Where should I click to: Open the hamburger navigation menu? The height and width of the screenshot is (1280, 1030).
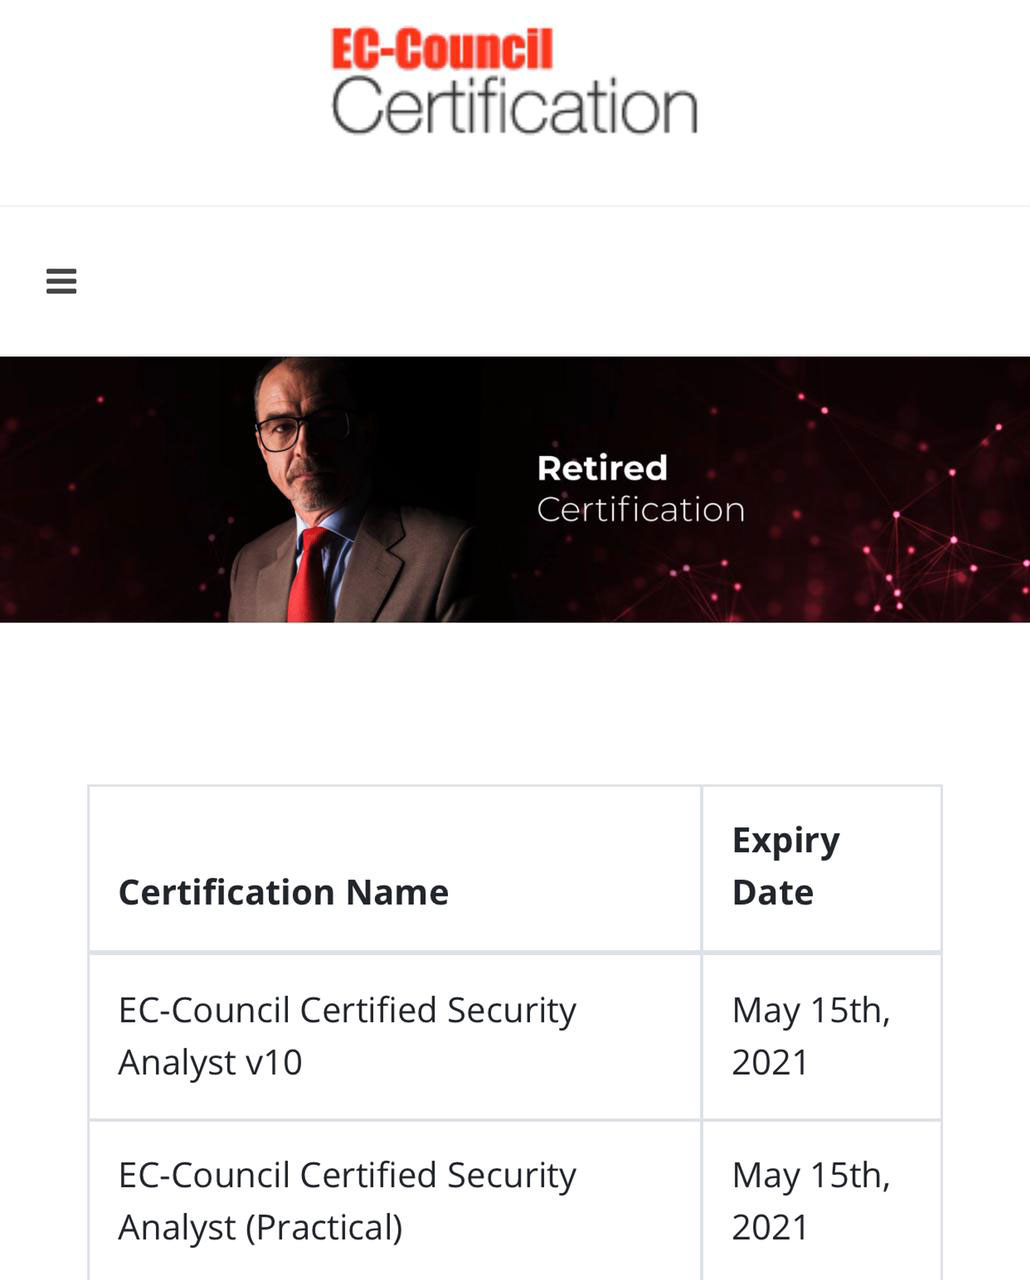tap(61, 281)
